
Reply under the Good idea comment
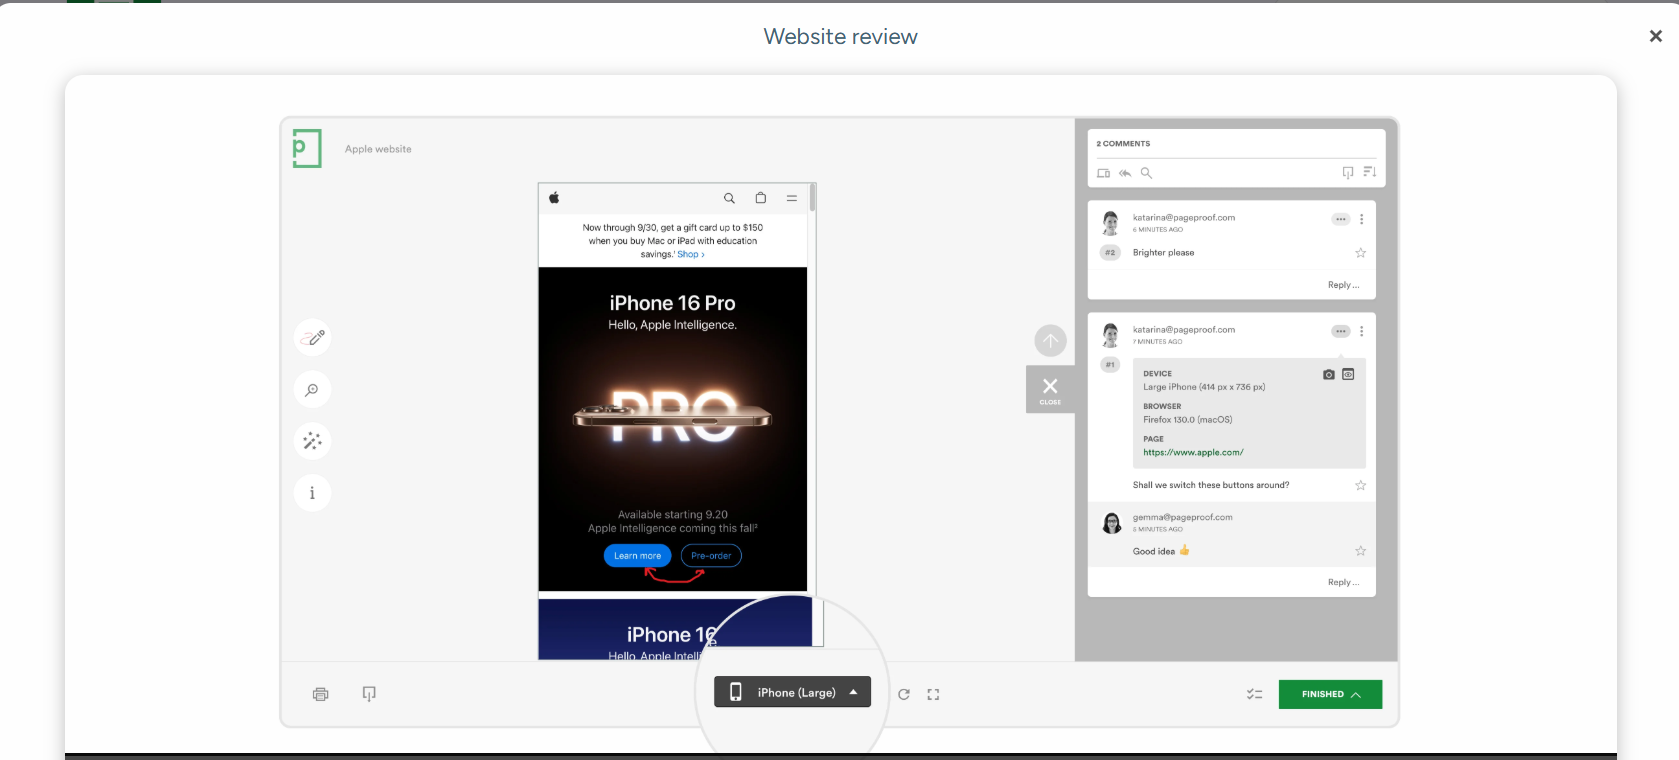coord(1343,582)
